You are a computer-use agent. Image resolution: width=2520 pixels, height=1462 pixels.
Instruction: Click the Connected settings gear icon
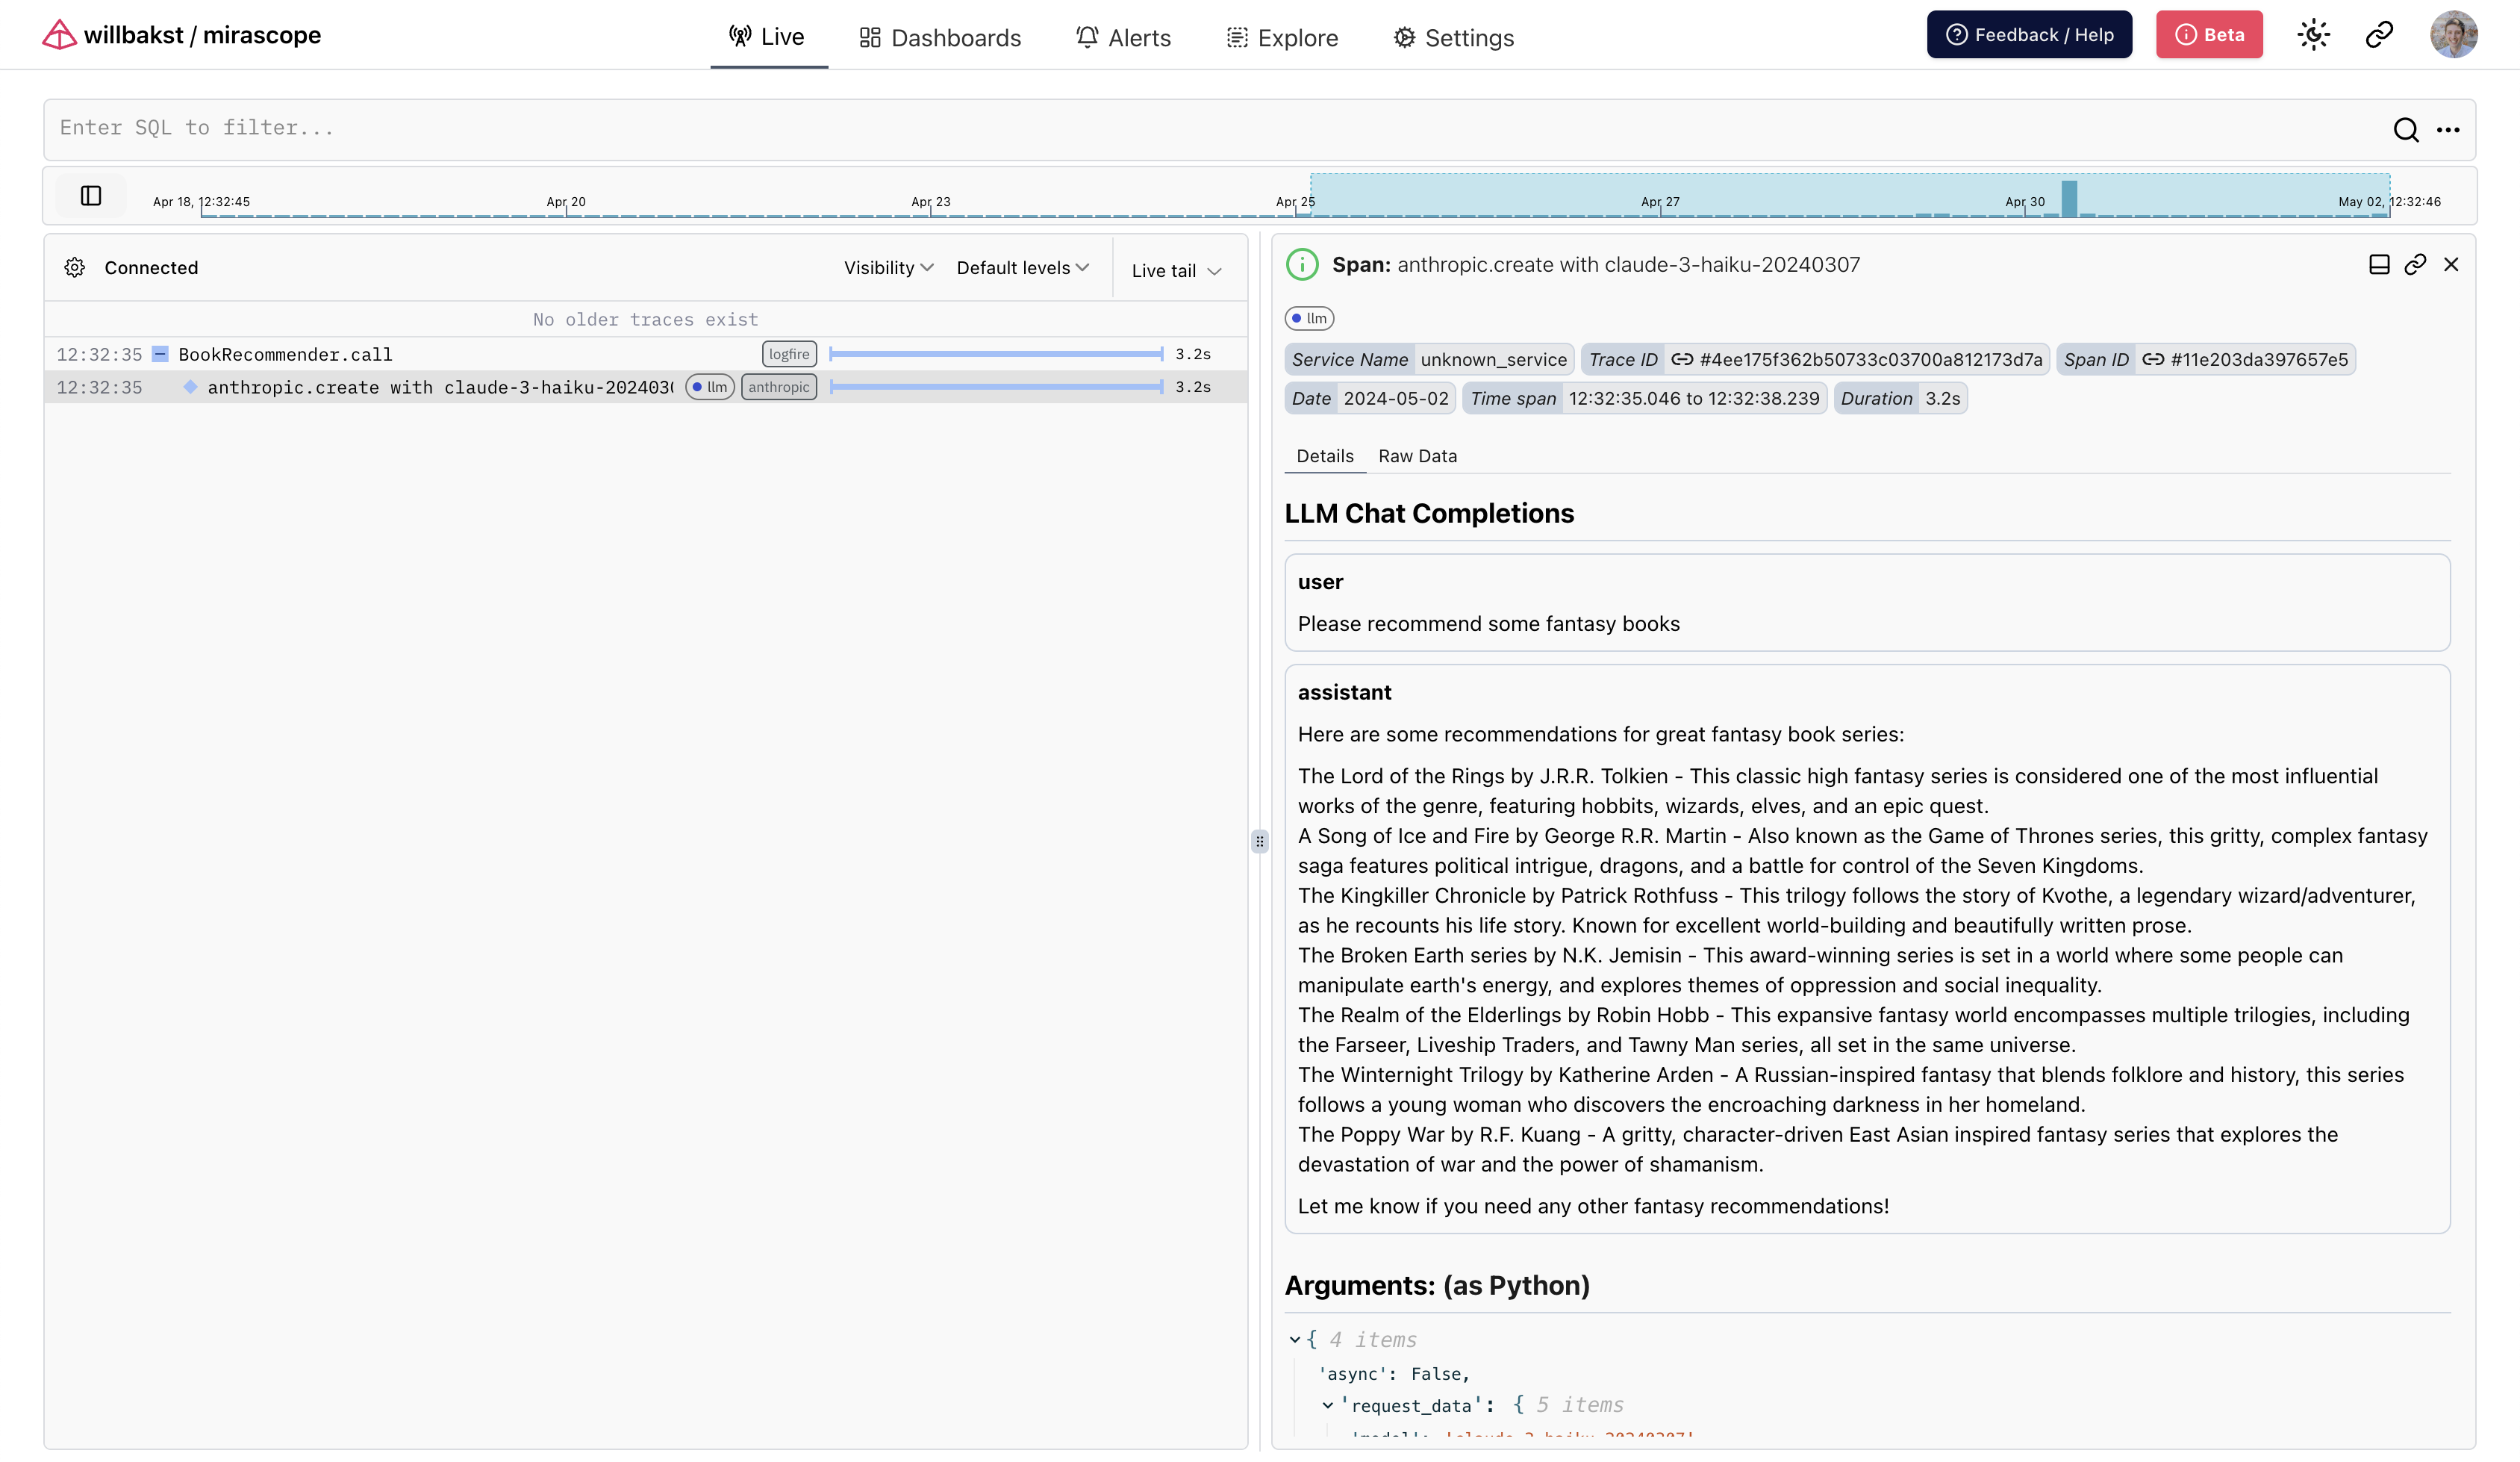pyautogui.click(x=75, y=267)
